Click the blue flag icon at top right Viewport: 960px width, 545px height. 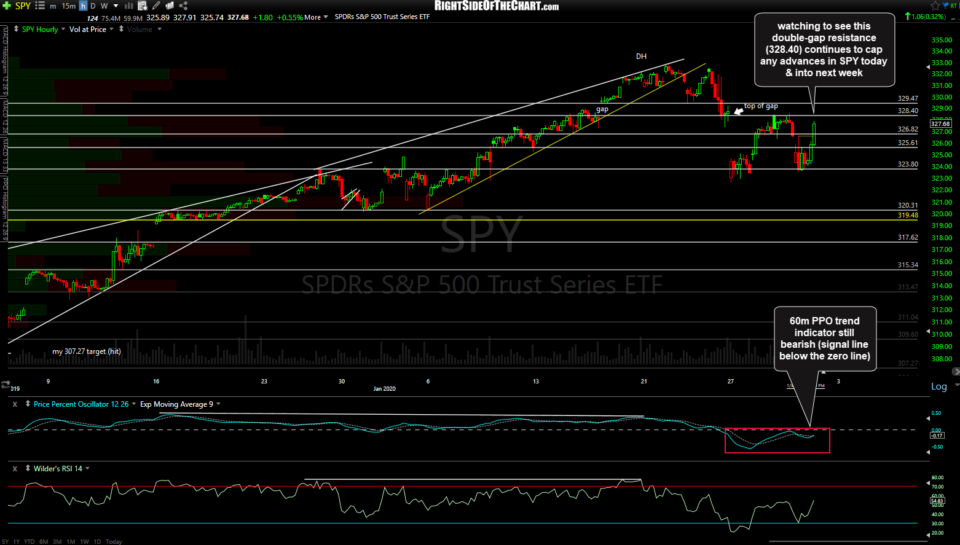click(945, 5)
